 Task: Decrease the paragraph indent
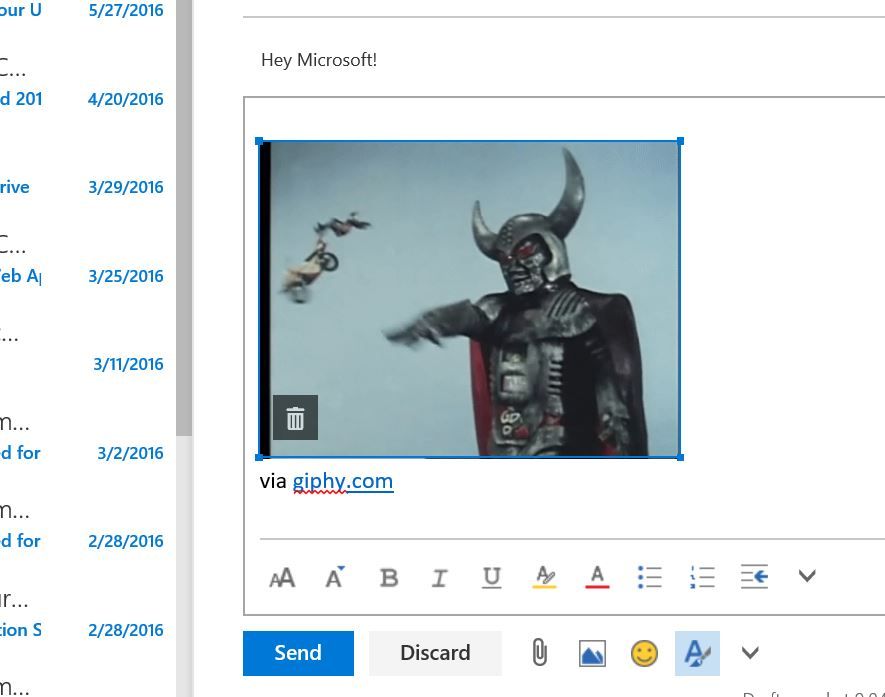(x=755, y=577)
